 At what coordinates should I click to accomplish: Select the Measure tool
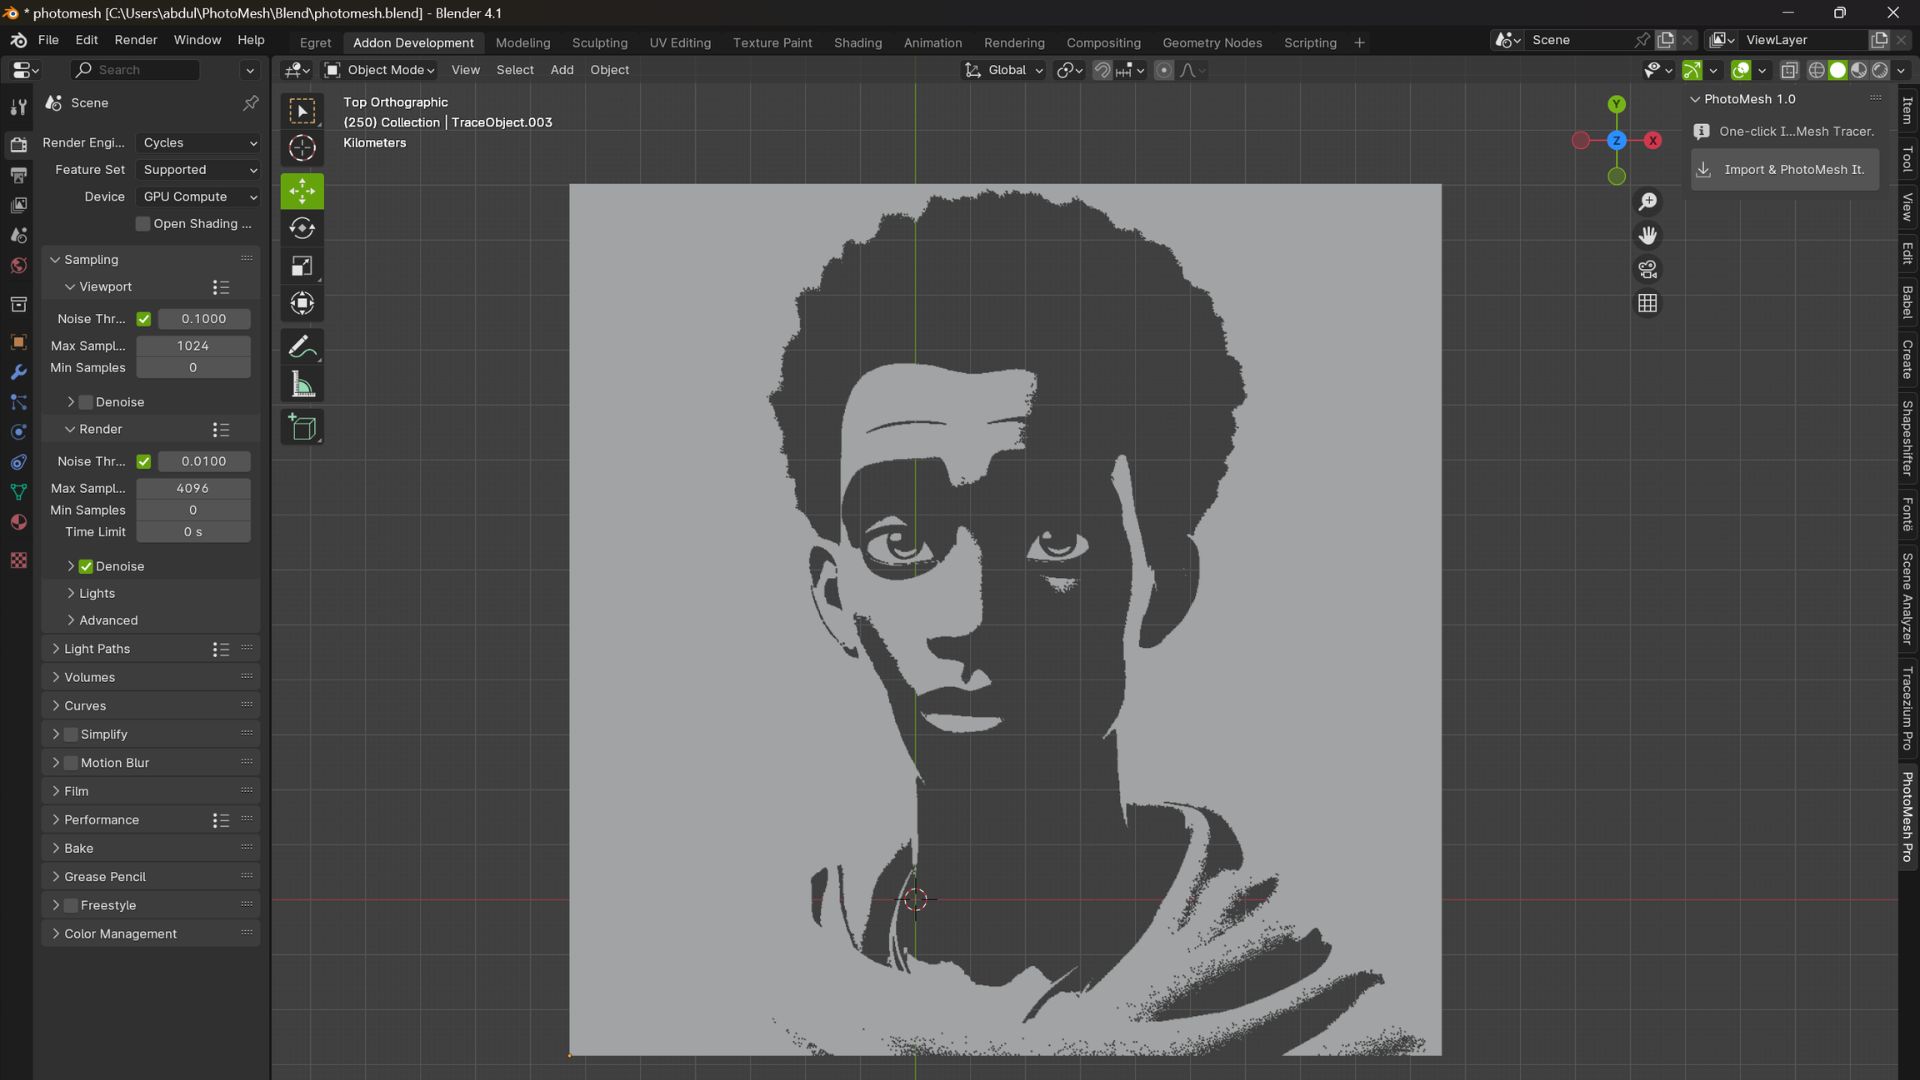click(x=302, y=385)
